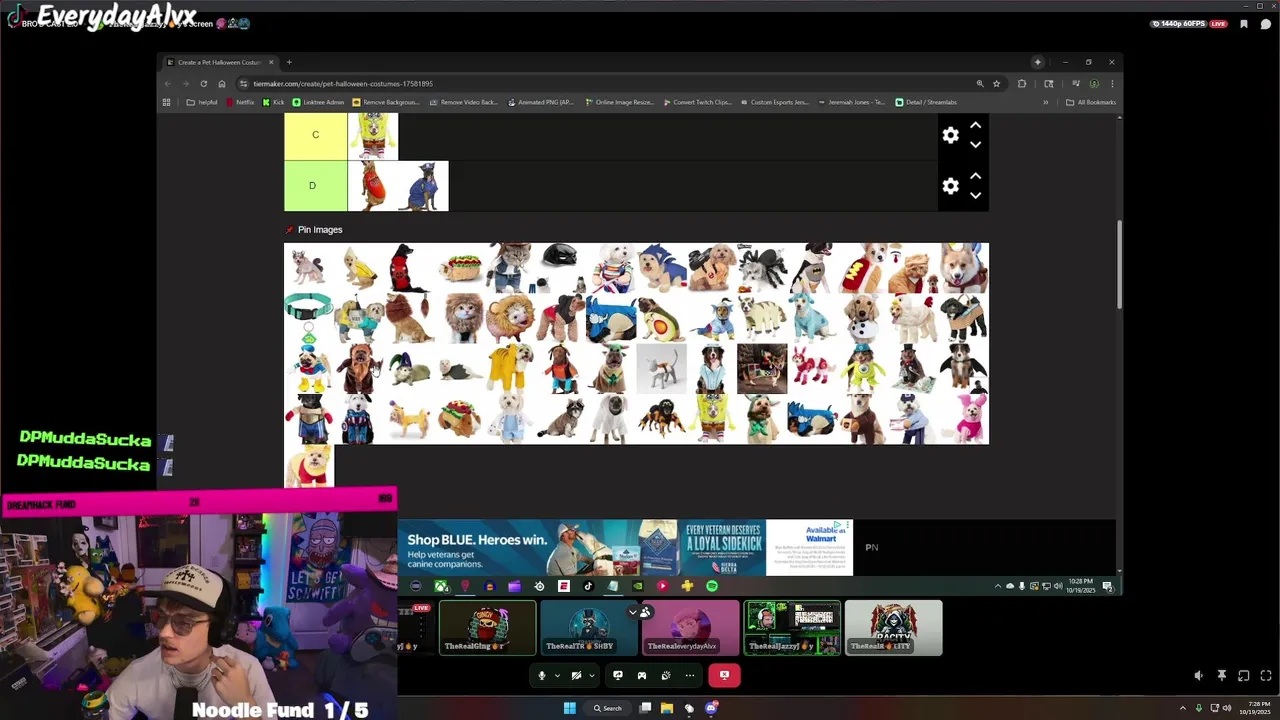The image size is (1280, 720).
Task: Toggle camera in call controls
Action: click(x=576, y=675)
